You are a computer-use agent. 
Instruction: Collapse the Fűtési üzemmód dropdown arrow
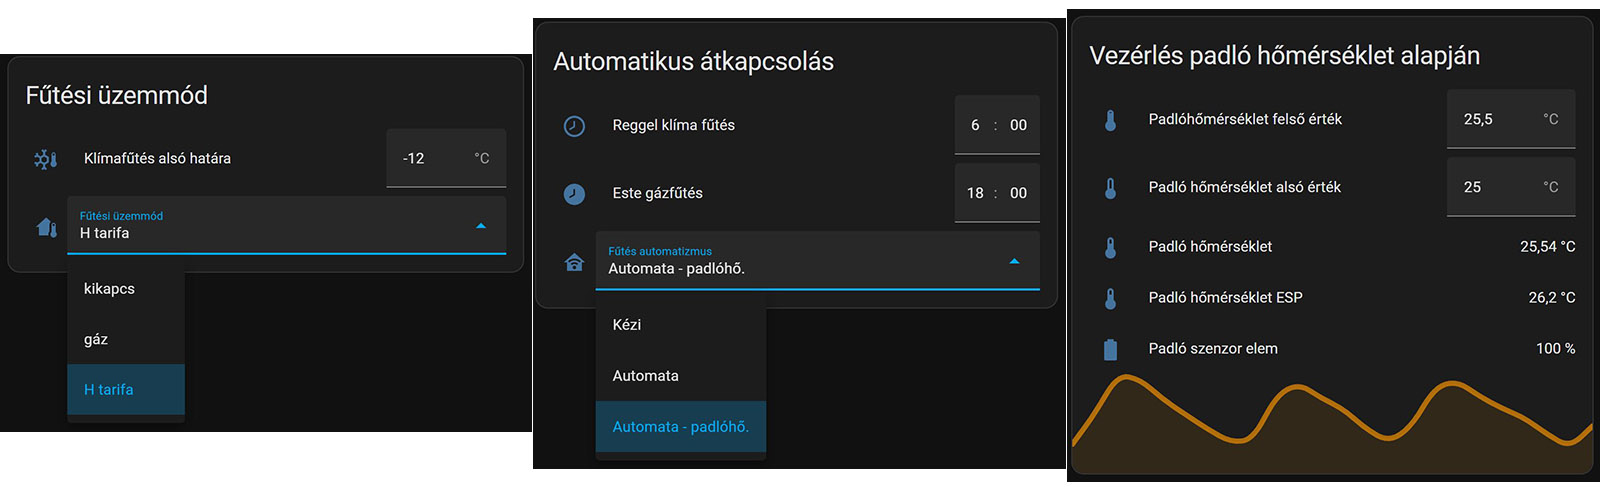(481, 226)
